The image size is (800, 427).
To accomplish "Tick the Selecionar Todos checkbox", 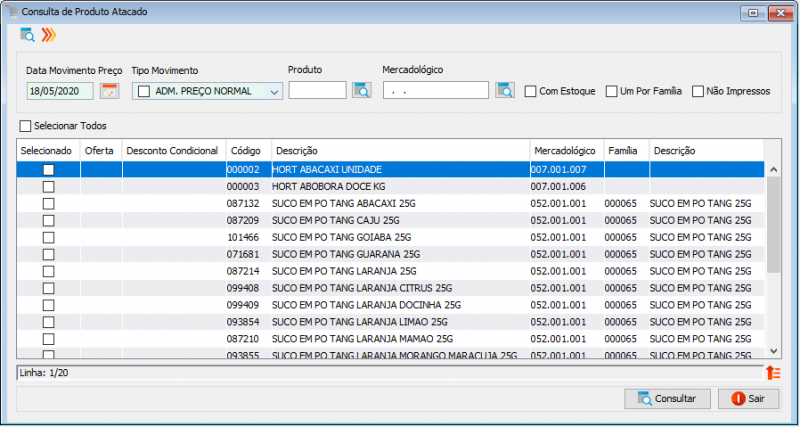I will [x=25, y=125].
